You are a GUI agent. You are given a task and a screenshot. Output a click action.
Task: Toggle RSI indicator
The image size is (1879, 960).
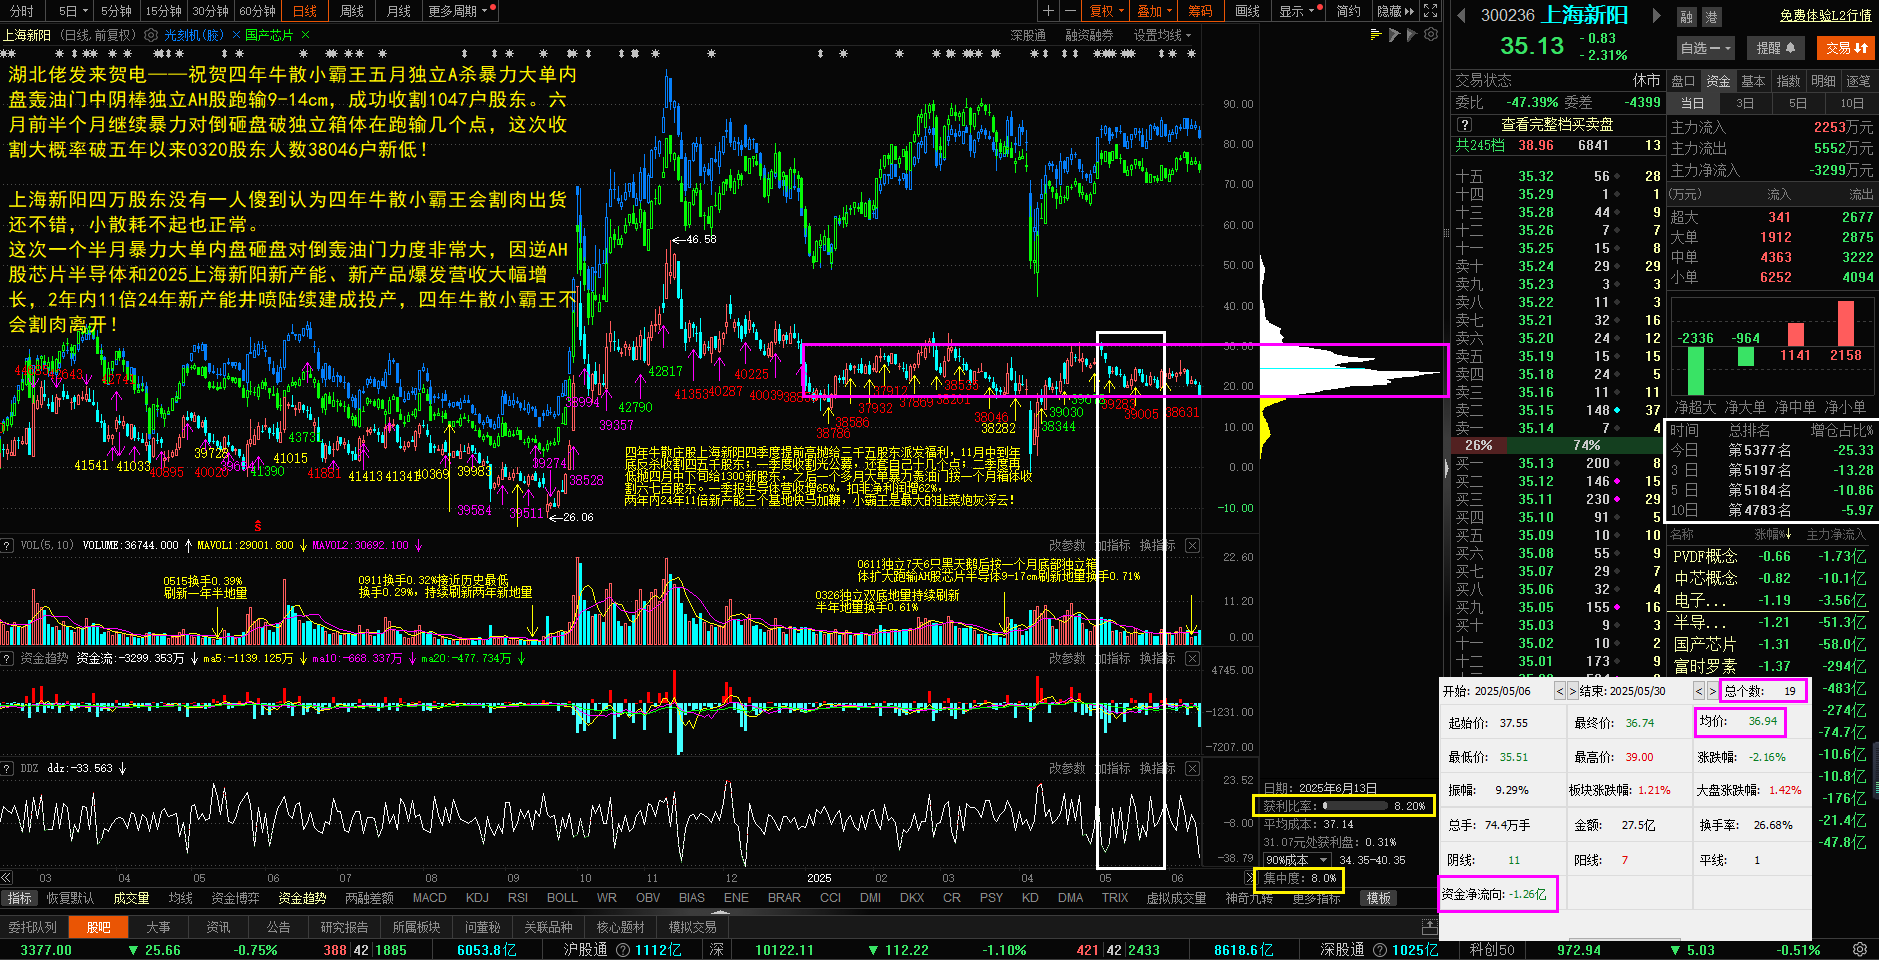click(518, 898)
